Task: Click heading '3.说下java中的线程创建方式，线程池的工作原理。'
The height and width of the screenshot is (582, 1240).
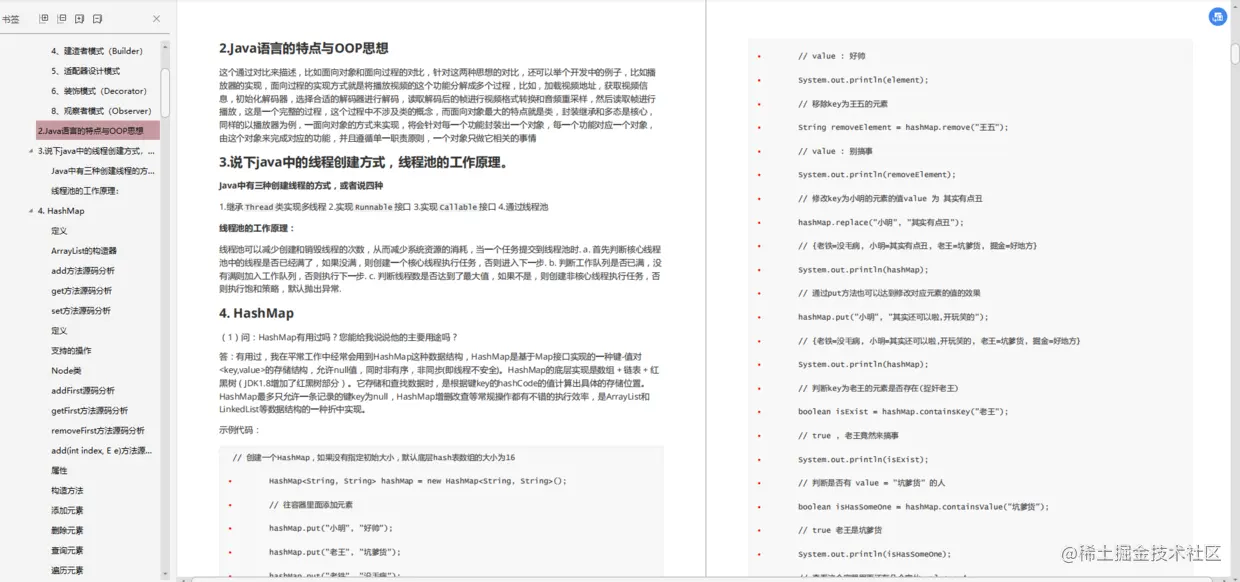Action: [x=364, y=162]
